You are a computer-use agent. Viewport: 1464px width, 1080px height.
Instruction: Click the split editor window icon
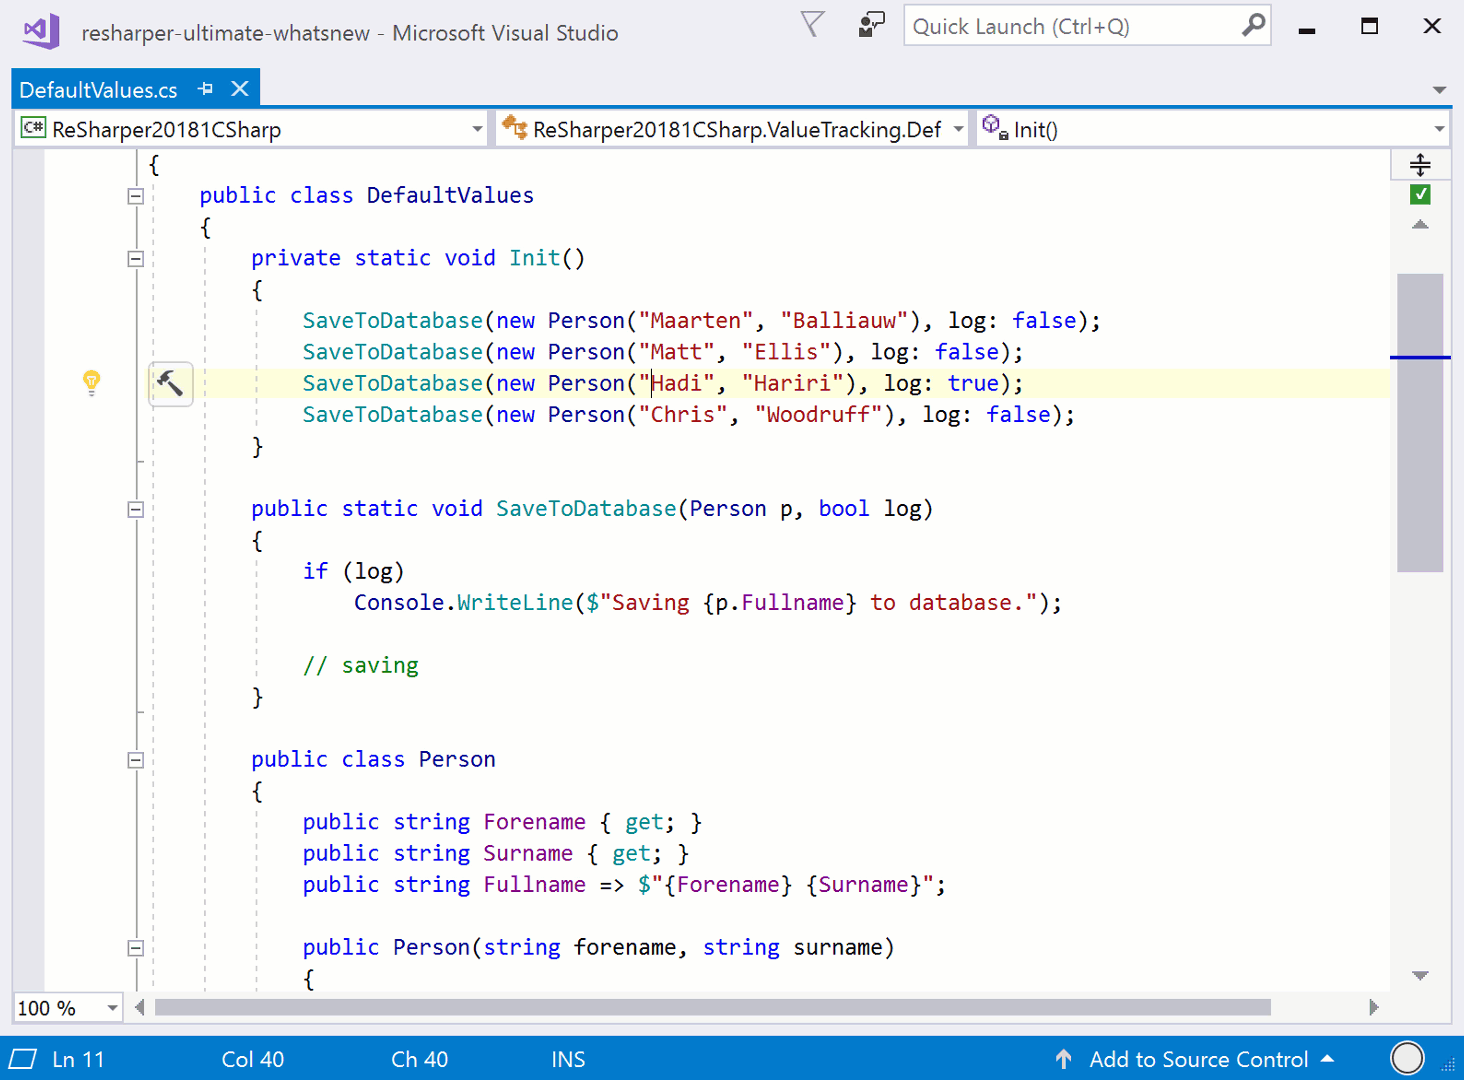point(1420,165)
